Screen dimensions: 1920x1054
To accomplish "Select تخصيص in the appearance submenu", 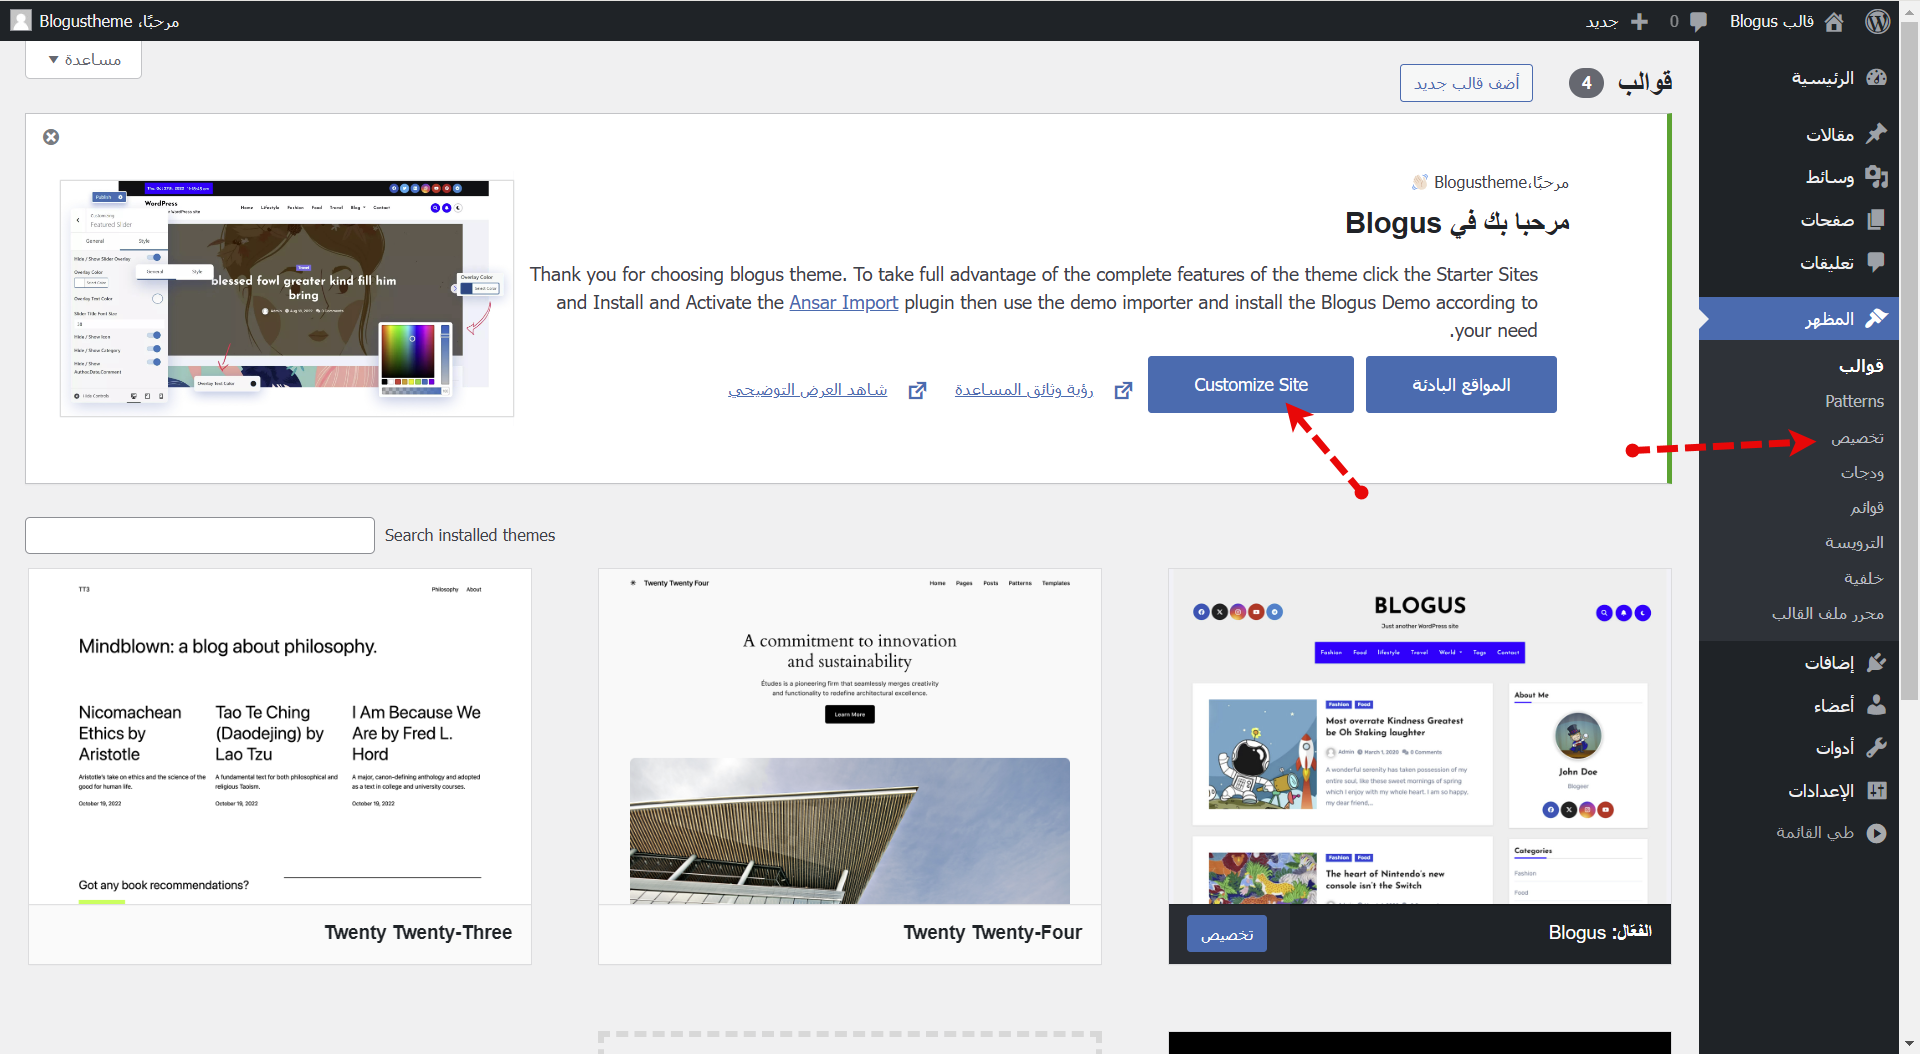I will click(x=1856, y=437).
